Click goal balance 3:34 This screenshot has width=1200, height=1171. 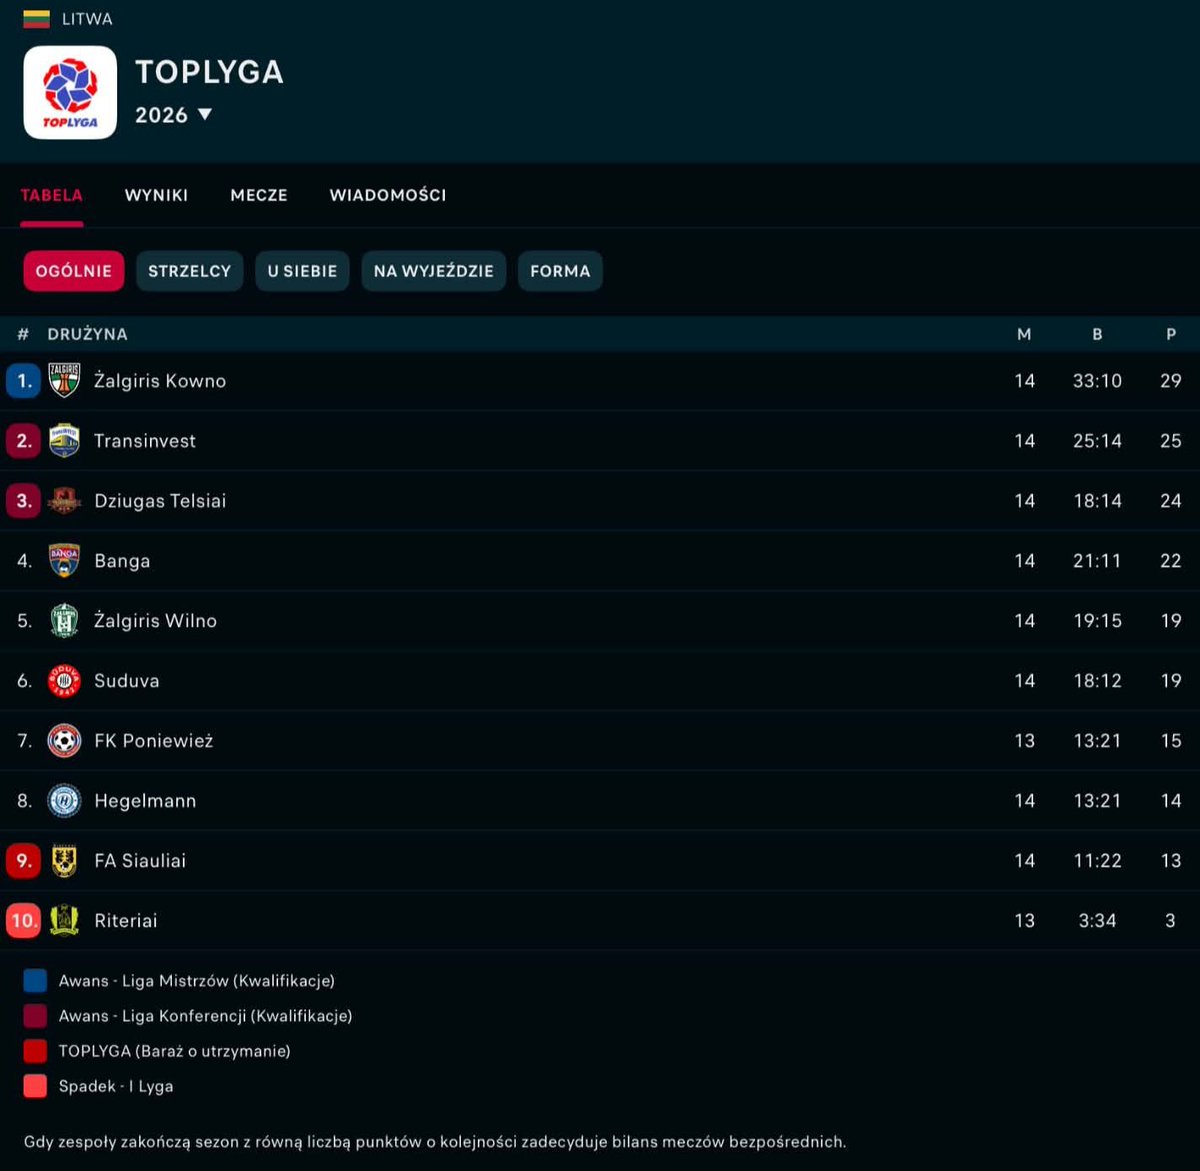[1097, 921]
